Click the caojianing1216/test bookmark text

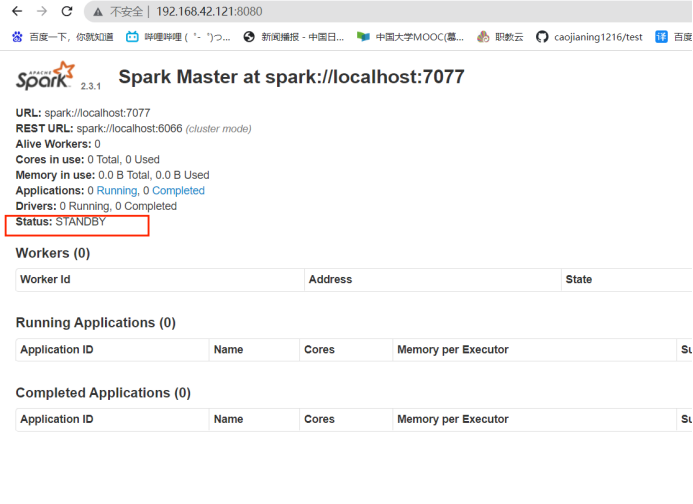pyautogui.click(x=598, y=37)
